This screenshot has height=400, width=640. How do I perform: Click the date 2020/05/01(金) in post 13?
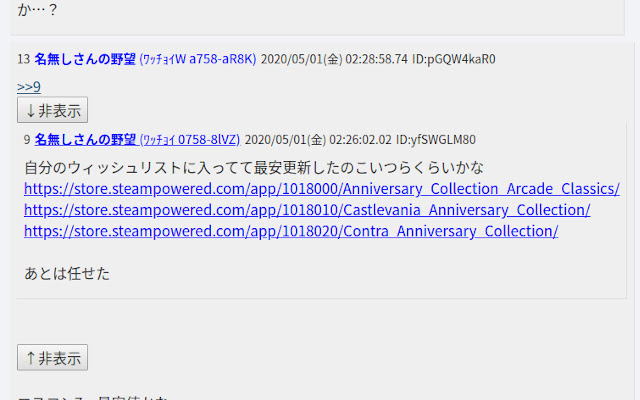301,59
